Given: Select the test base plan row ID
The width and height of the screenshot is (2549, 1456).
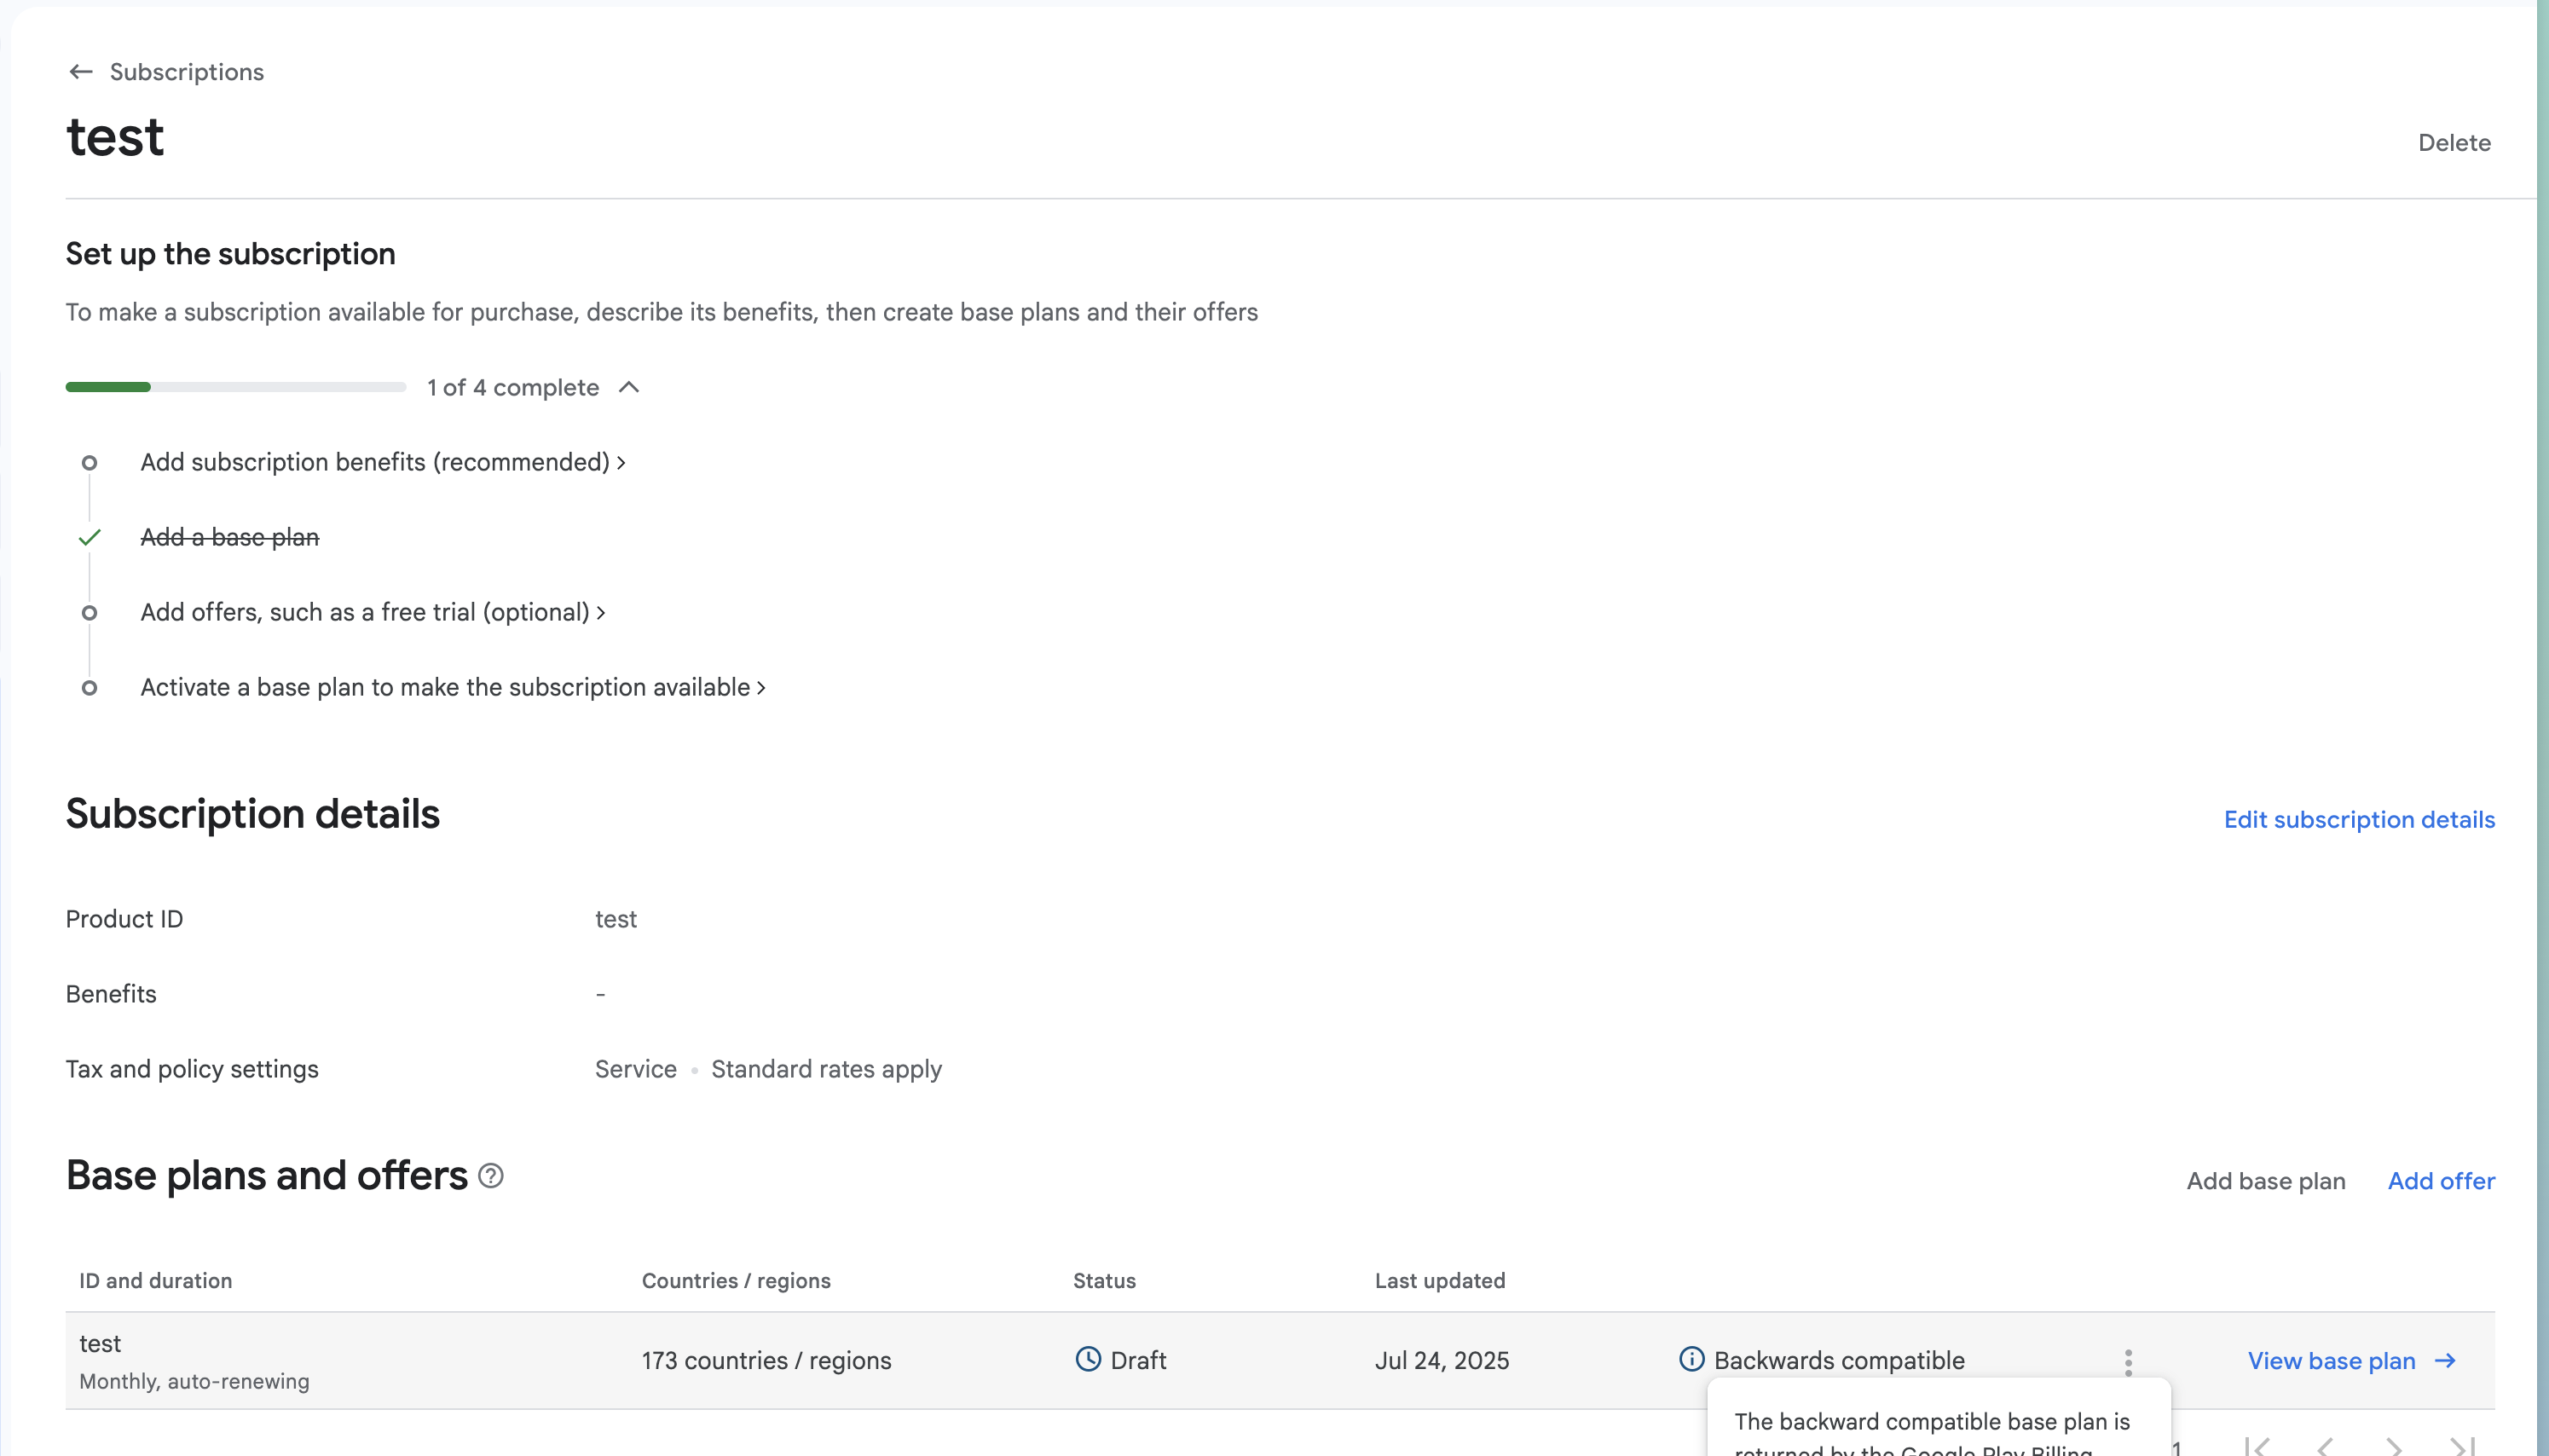Looking at the screenshot, I should pyautogui.click(x=100, y=1343).
